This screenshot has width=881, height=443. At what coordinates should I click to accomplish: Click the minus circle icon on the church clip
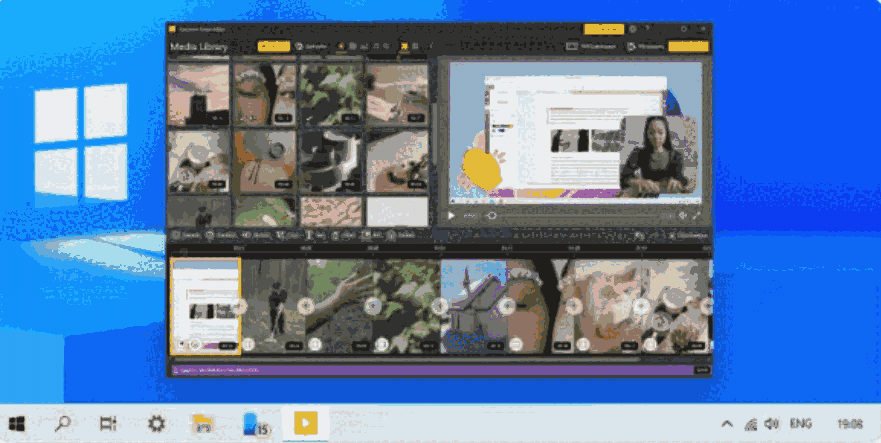coord(516,344)
